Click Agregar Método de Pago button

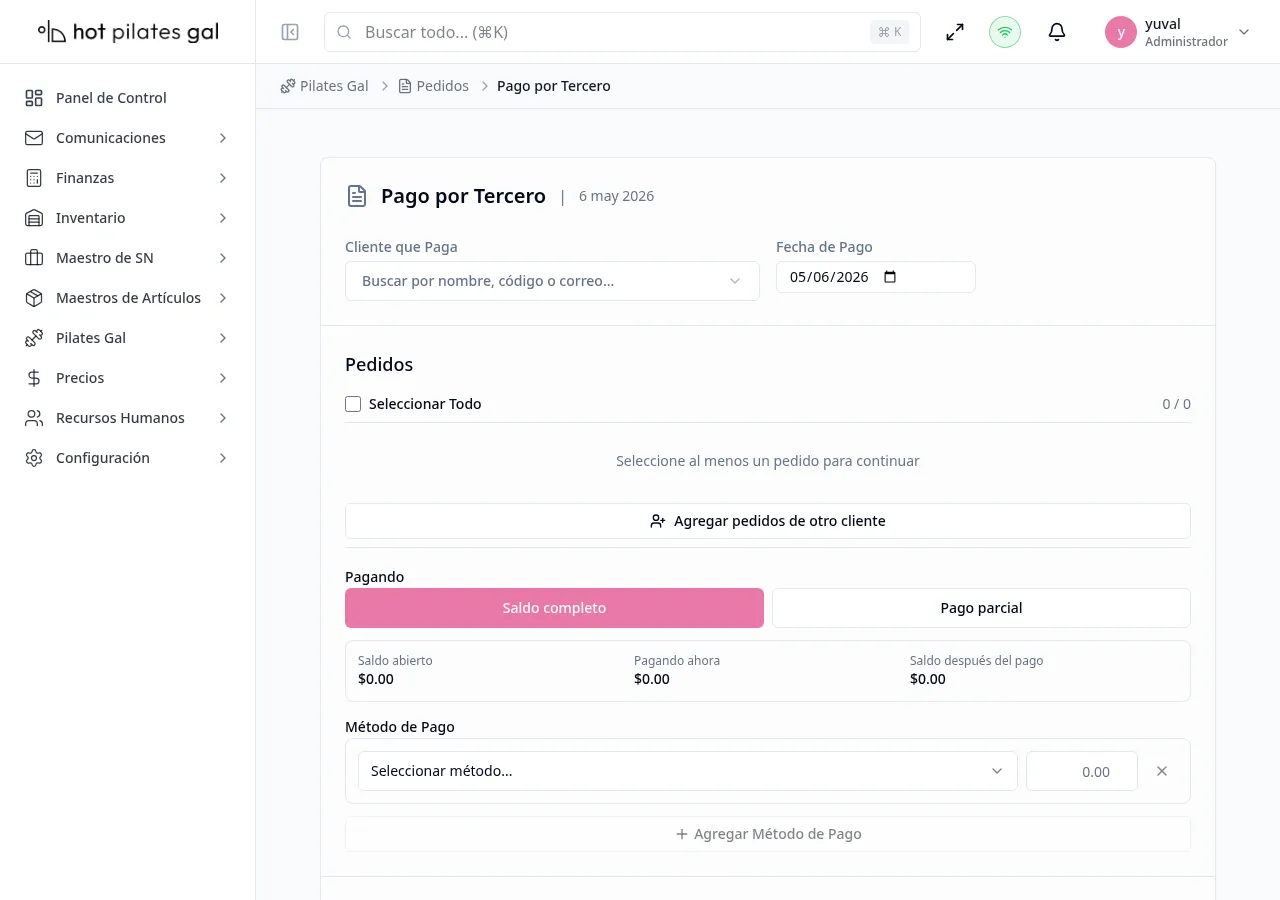coord(768,834)
